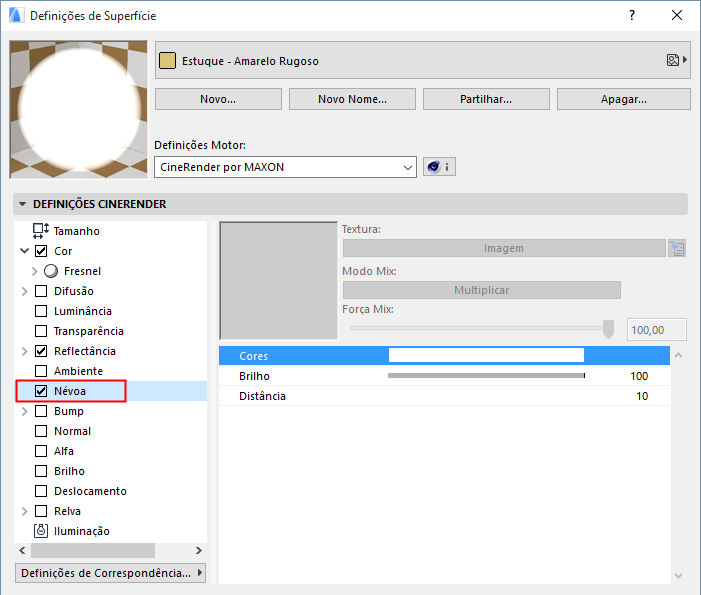Select the Iluminação tree item

click(x=82, y=531)
